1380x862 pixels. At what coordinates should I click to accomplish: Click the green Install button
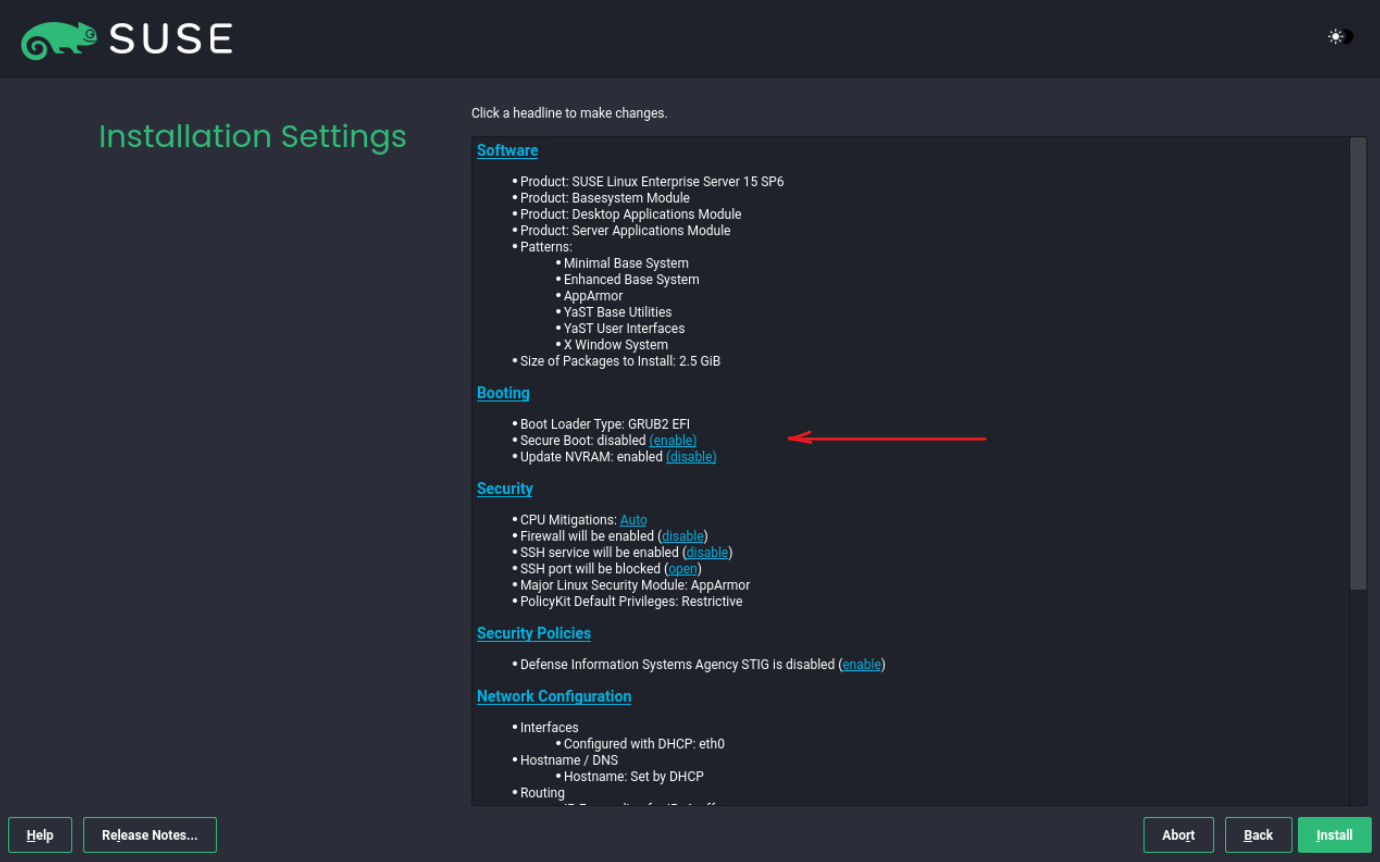[1334, 835]
